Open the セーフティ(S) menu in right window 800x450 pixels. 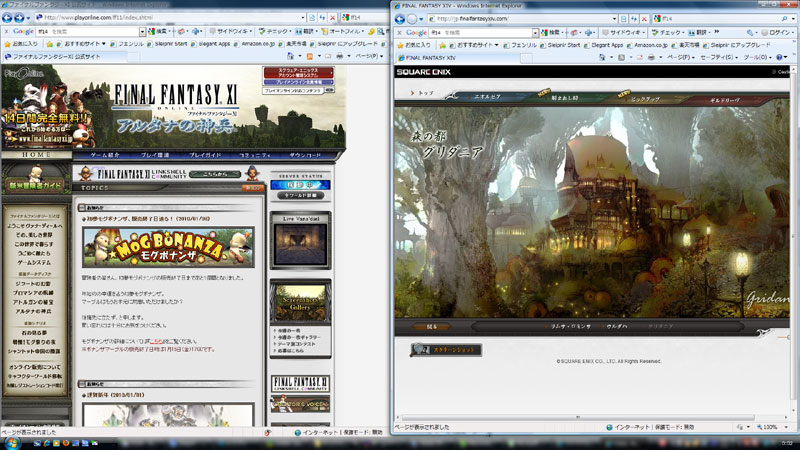(719, 57)
